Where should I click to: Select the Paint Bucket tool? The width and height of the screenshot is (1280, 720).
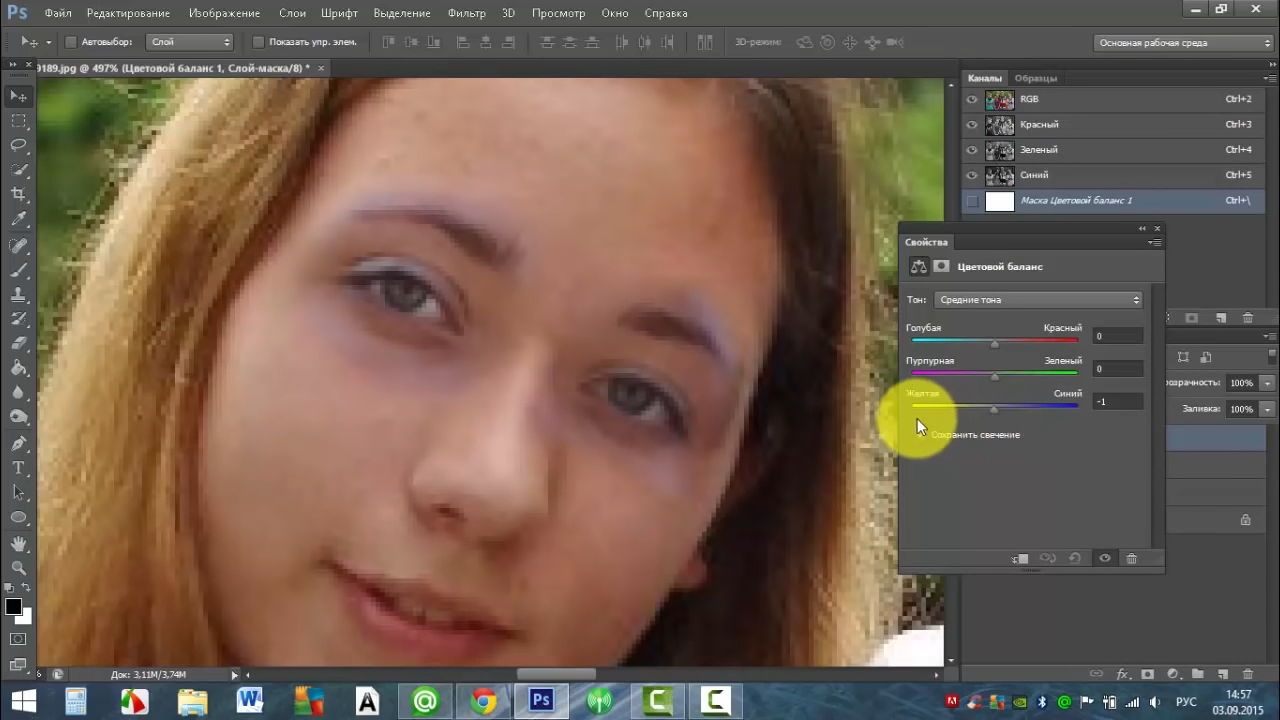[19, 368]
